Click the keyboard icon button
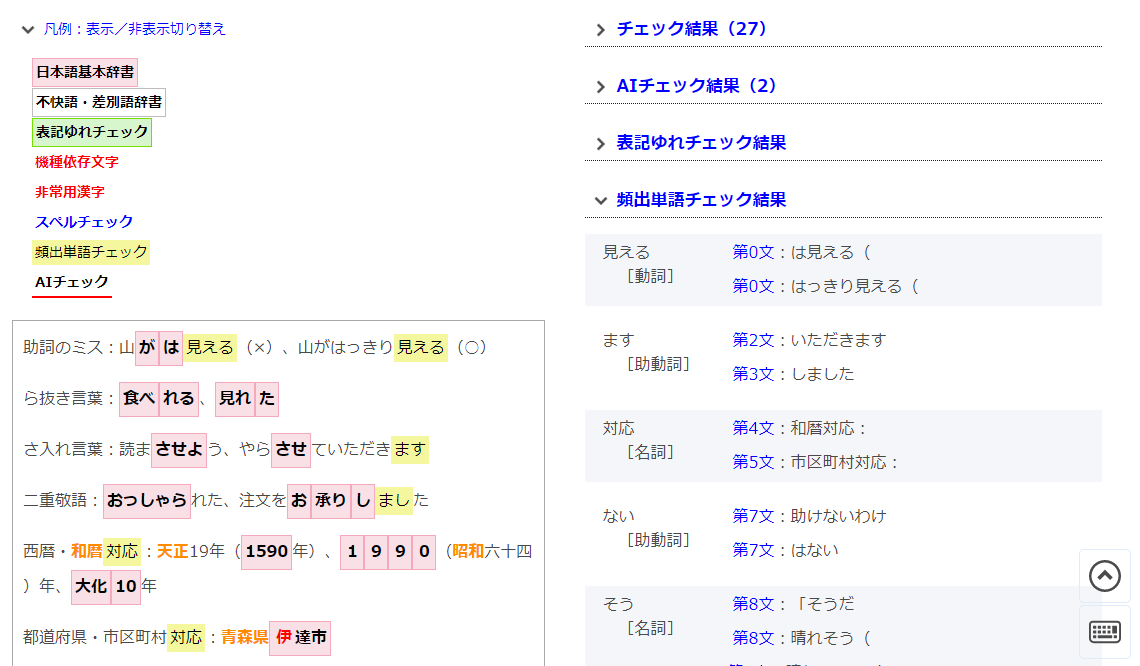The width and height of the screenshot is (1140, 666). [x=1104, y=631]
